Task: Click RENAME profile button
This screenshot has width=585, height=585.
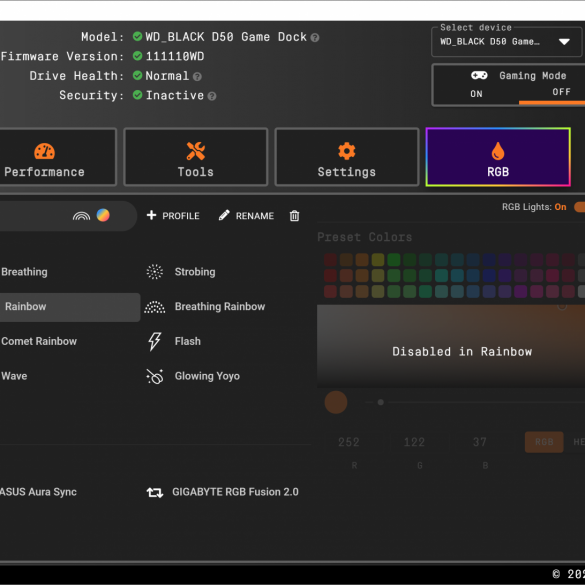Action: point(246,216)
